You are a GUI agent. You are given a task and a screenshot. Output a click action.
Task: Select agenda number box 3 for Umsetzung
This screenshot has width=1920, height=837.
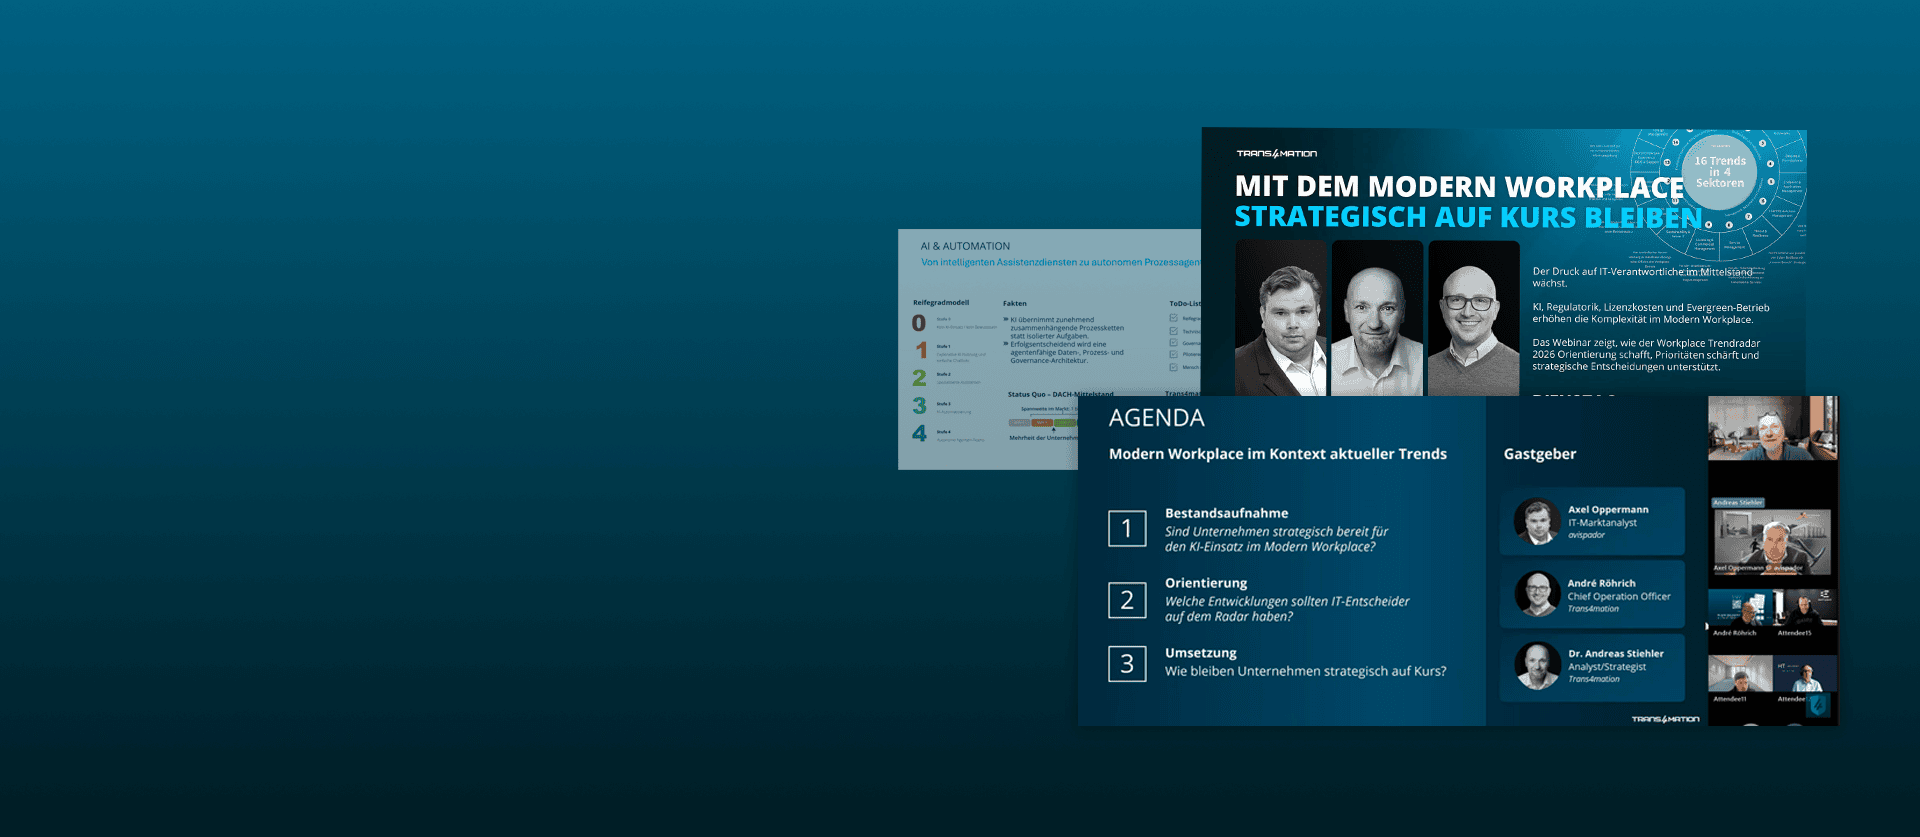1127,664
